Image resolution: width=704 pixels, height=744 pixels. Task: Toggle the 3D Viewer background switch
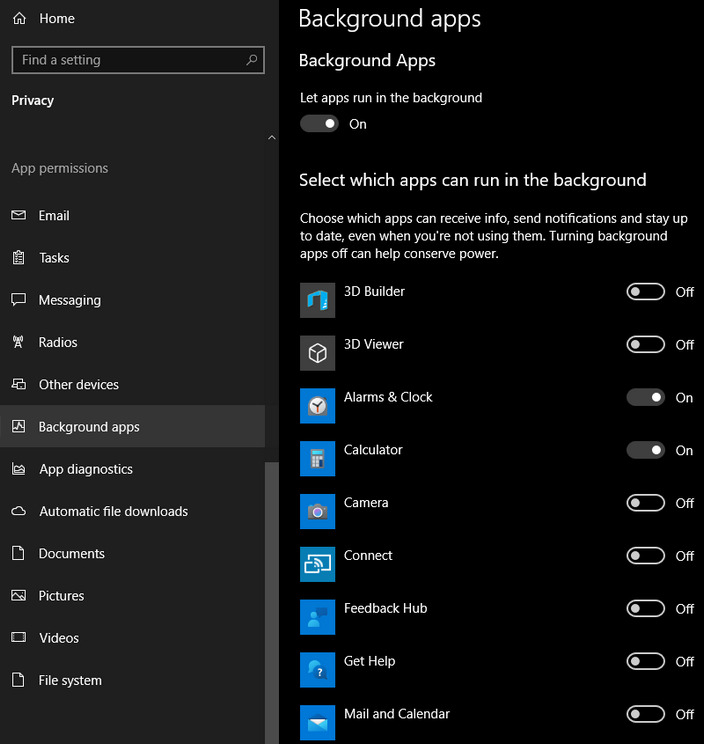tap(645, 344)
